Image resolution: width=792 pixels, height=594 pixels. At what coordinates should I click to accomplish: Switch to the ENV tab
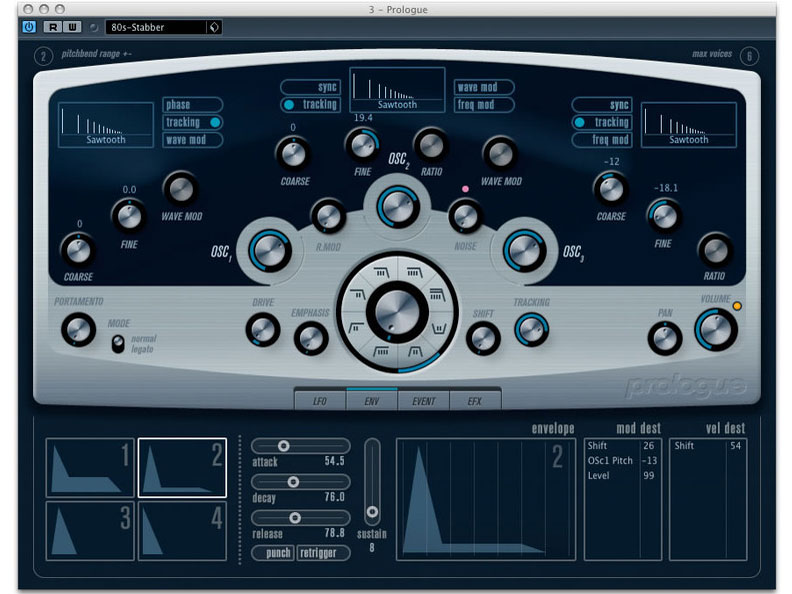372,401
